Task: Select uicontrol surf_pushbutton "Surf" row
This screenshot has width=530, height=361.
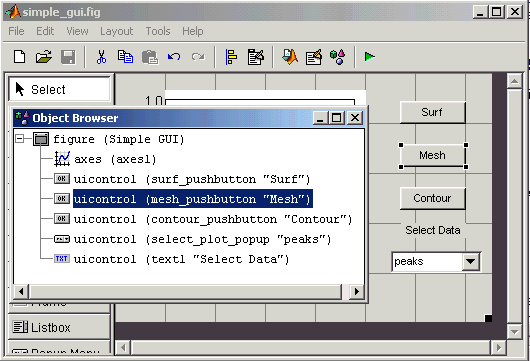Action: 192,179
